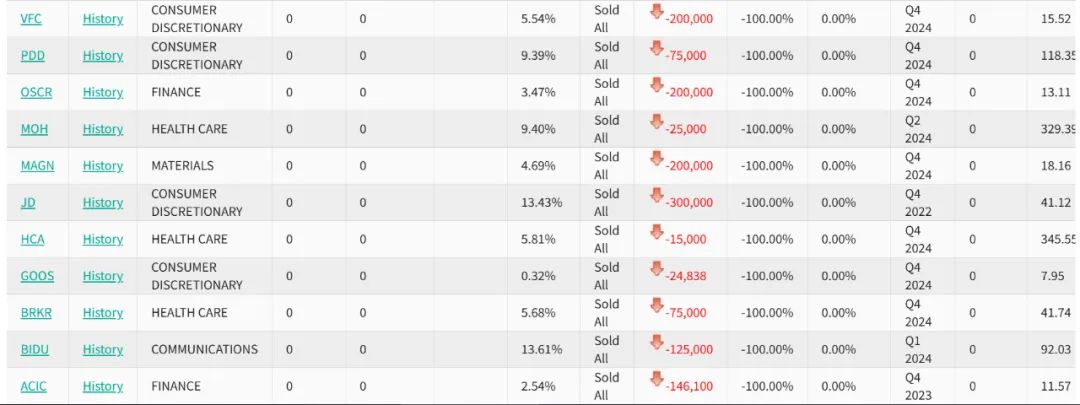Click red down arrow in JD row
This screenshot has width=1080, height=405.
[x=656, y=195]
